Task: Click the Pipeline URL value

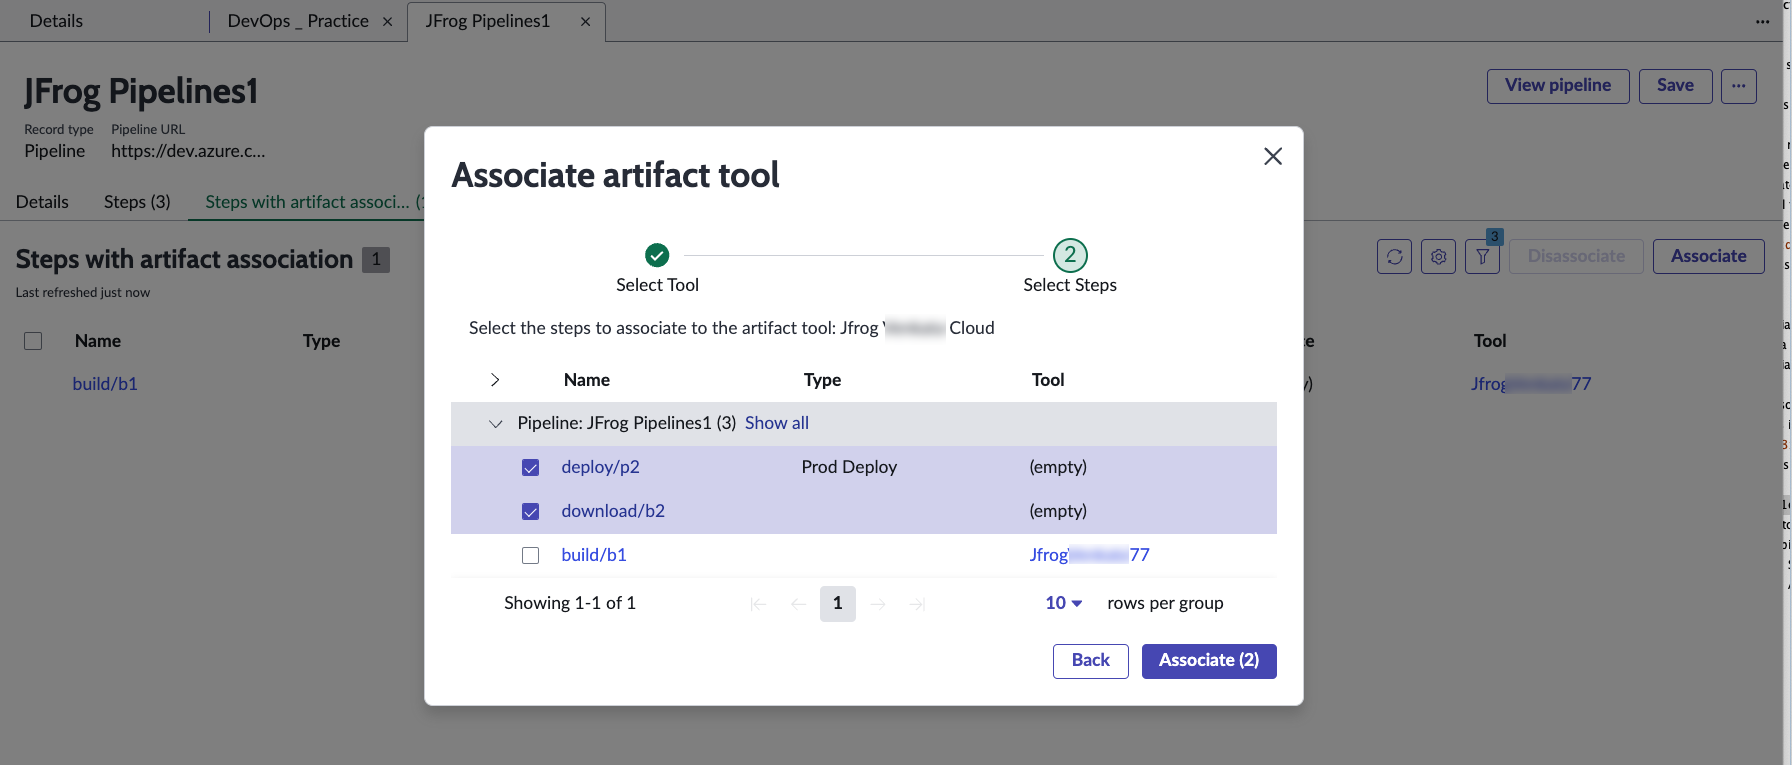Action: coord(188,151)
